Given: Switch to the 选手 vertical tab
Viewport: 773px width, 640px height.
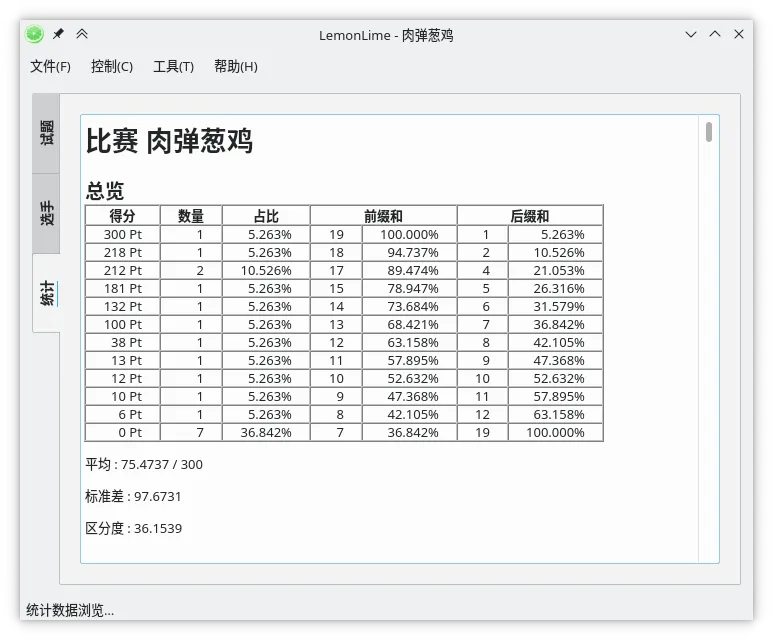Looking at the screenshot, I should pyautogui.click(x=46, y=213).
